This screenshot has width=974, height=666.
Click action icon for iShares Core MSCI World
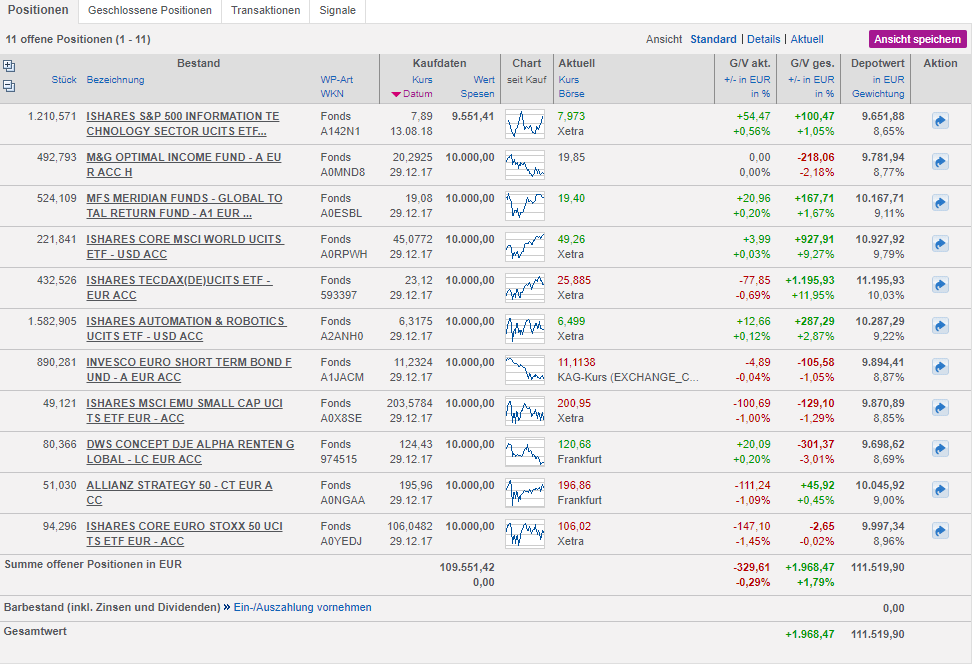pos(940,244)
